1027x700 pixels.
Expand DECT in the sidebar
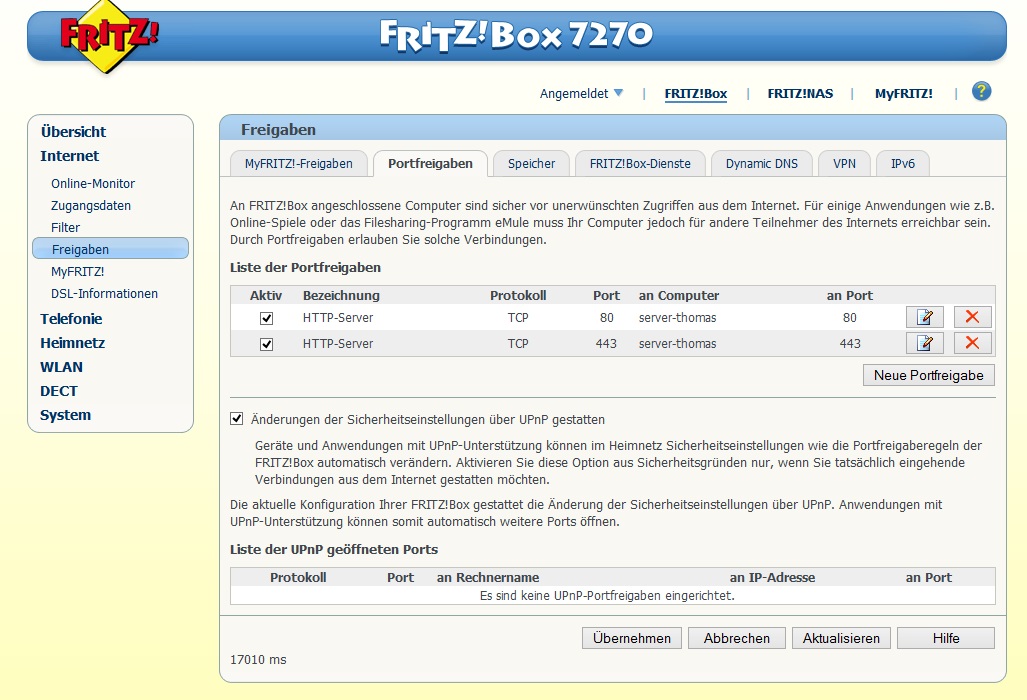58,391
